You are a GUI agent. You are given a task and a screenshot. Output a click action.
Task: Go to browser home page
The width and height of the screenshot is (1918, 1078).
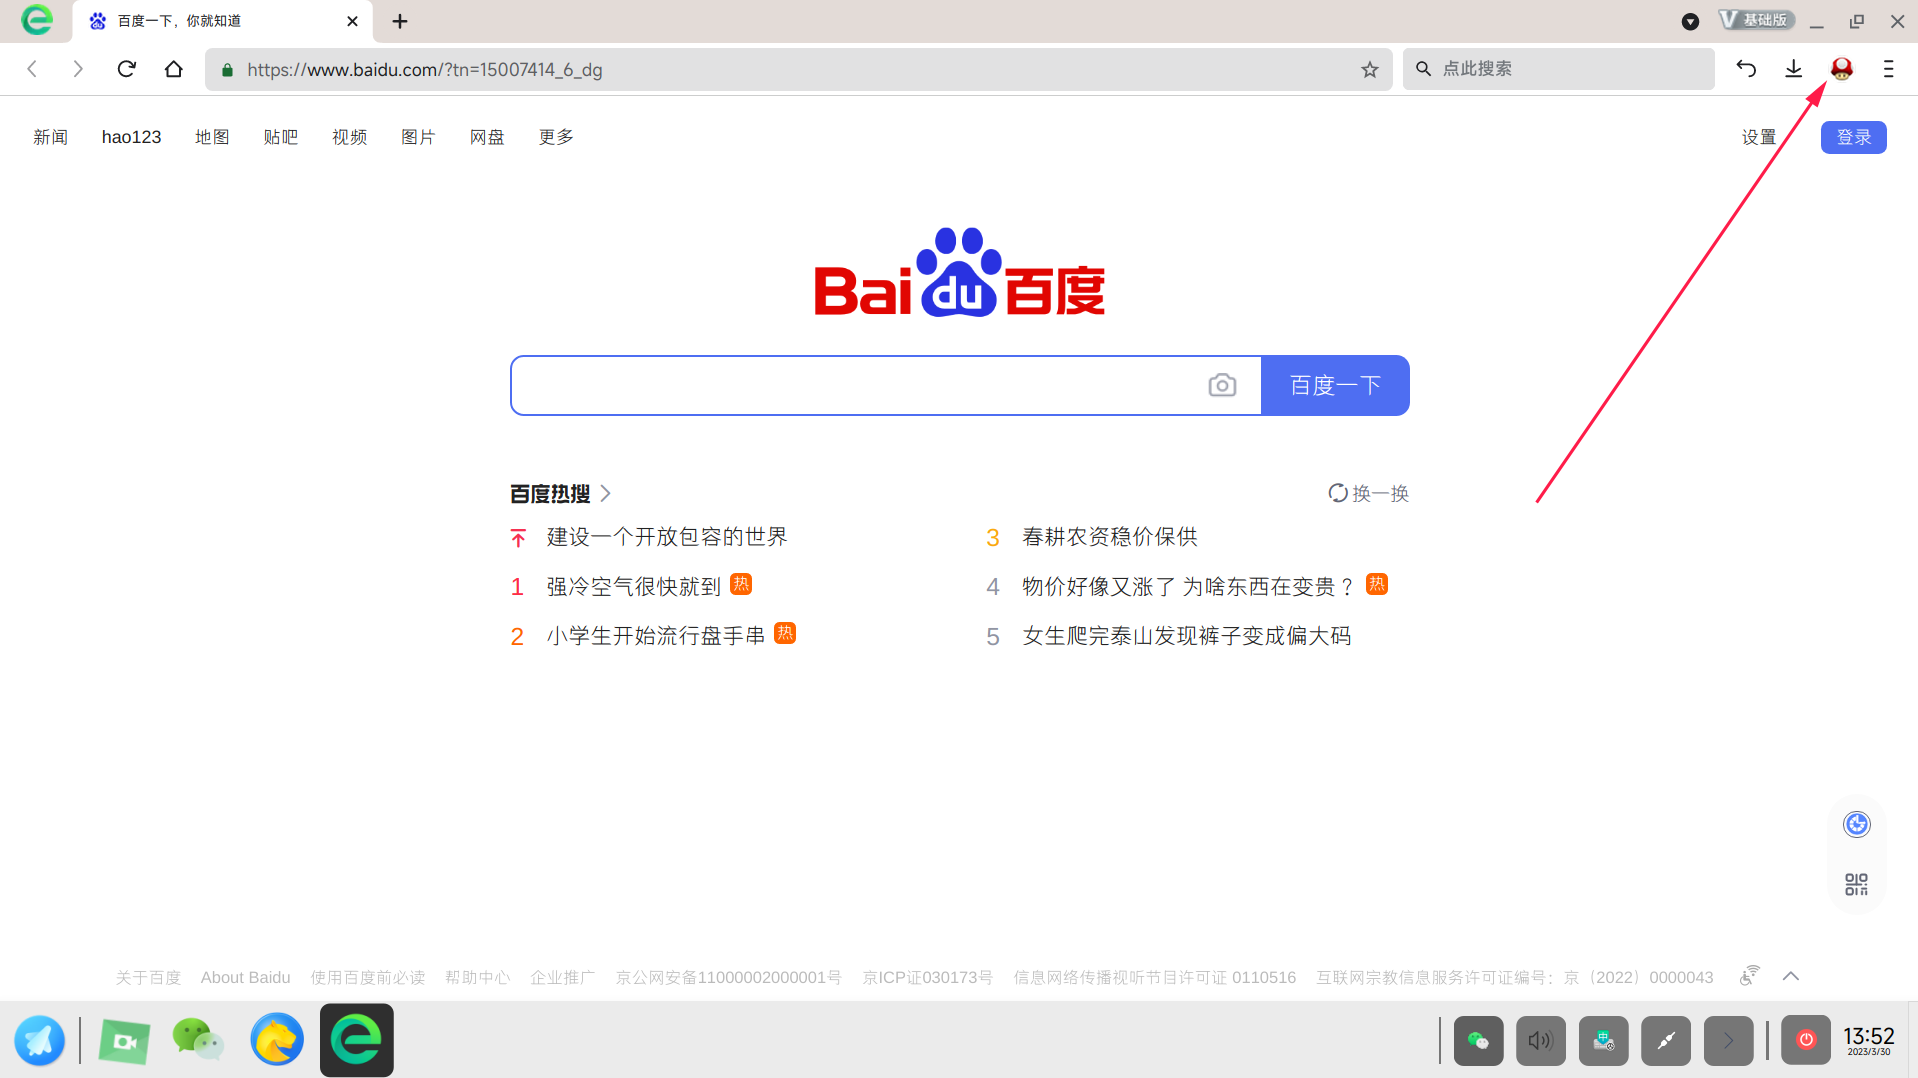[174, 69]
